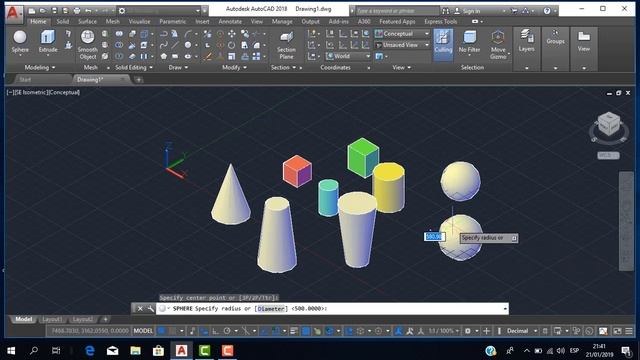Viewport: 640px width, 360px height.
Task: Select the Line tool in Draw panel
Action: pos(175,45)
